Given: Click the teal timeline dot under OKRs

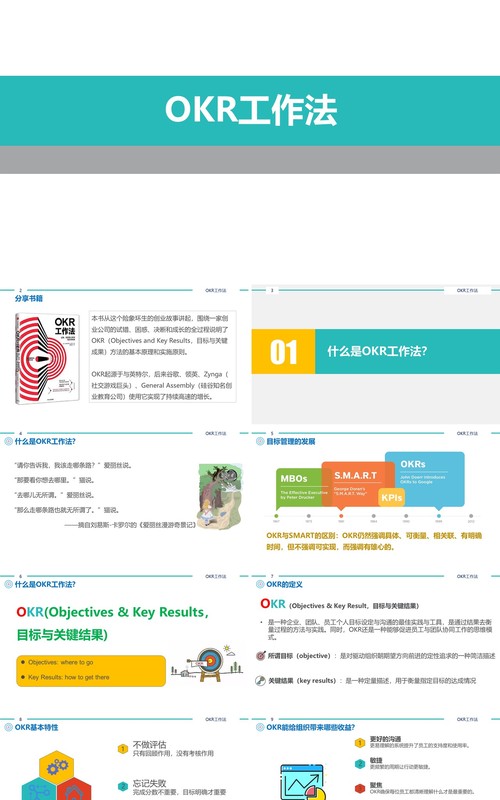Looking at the screenshot, I should pos(439,516).
